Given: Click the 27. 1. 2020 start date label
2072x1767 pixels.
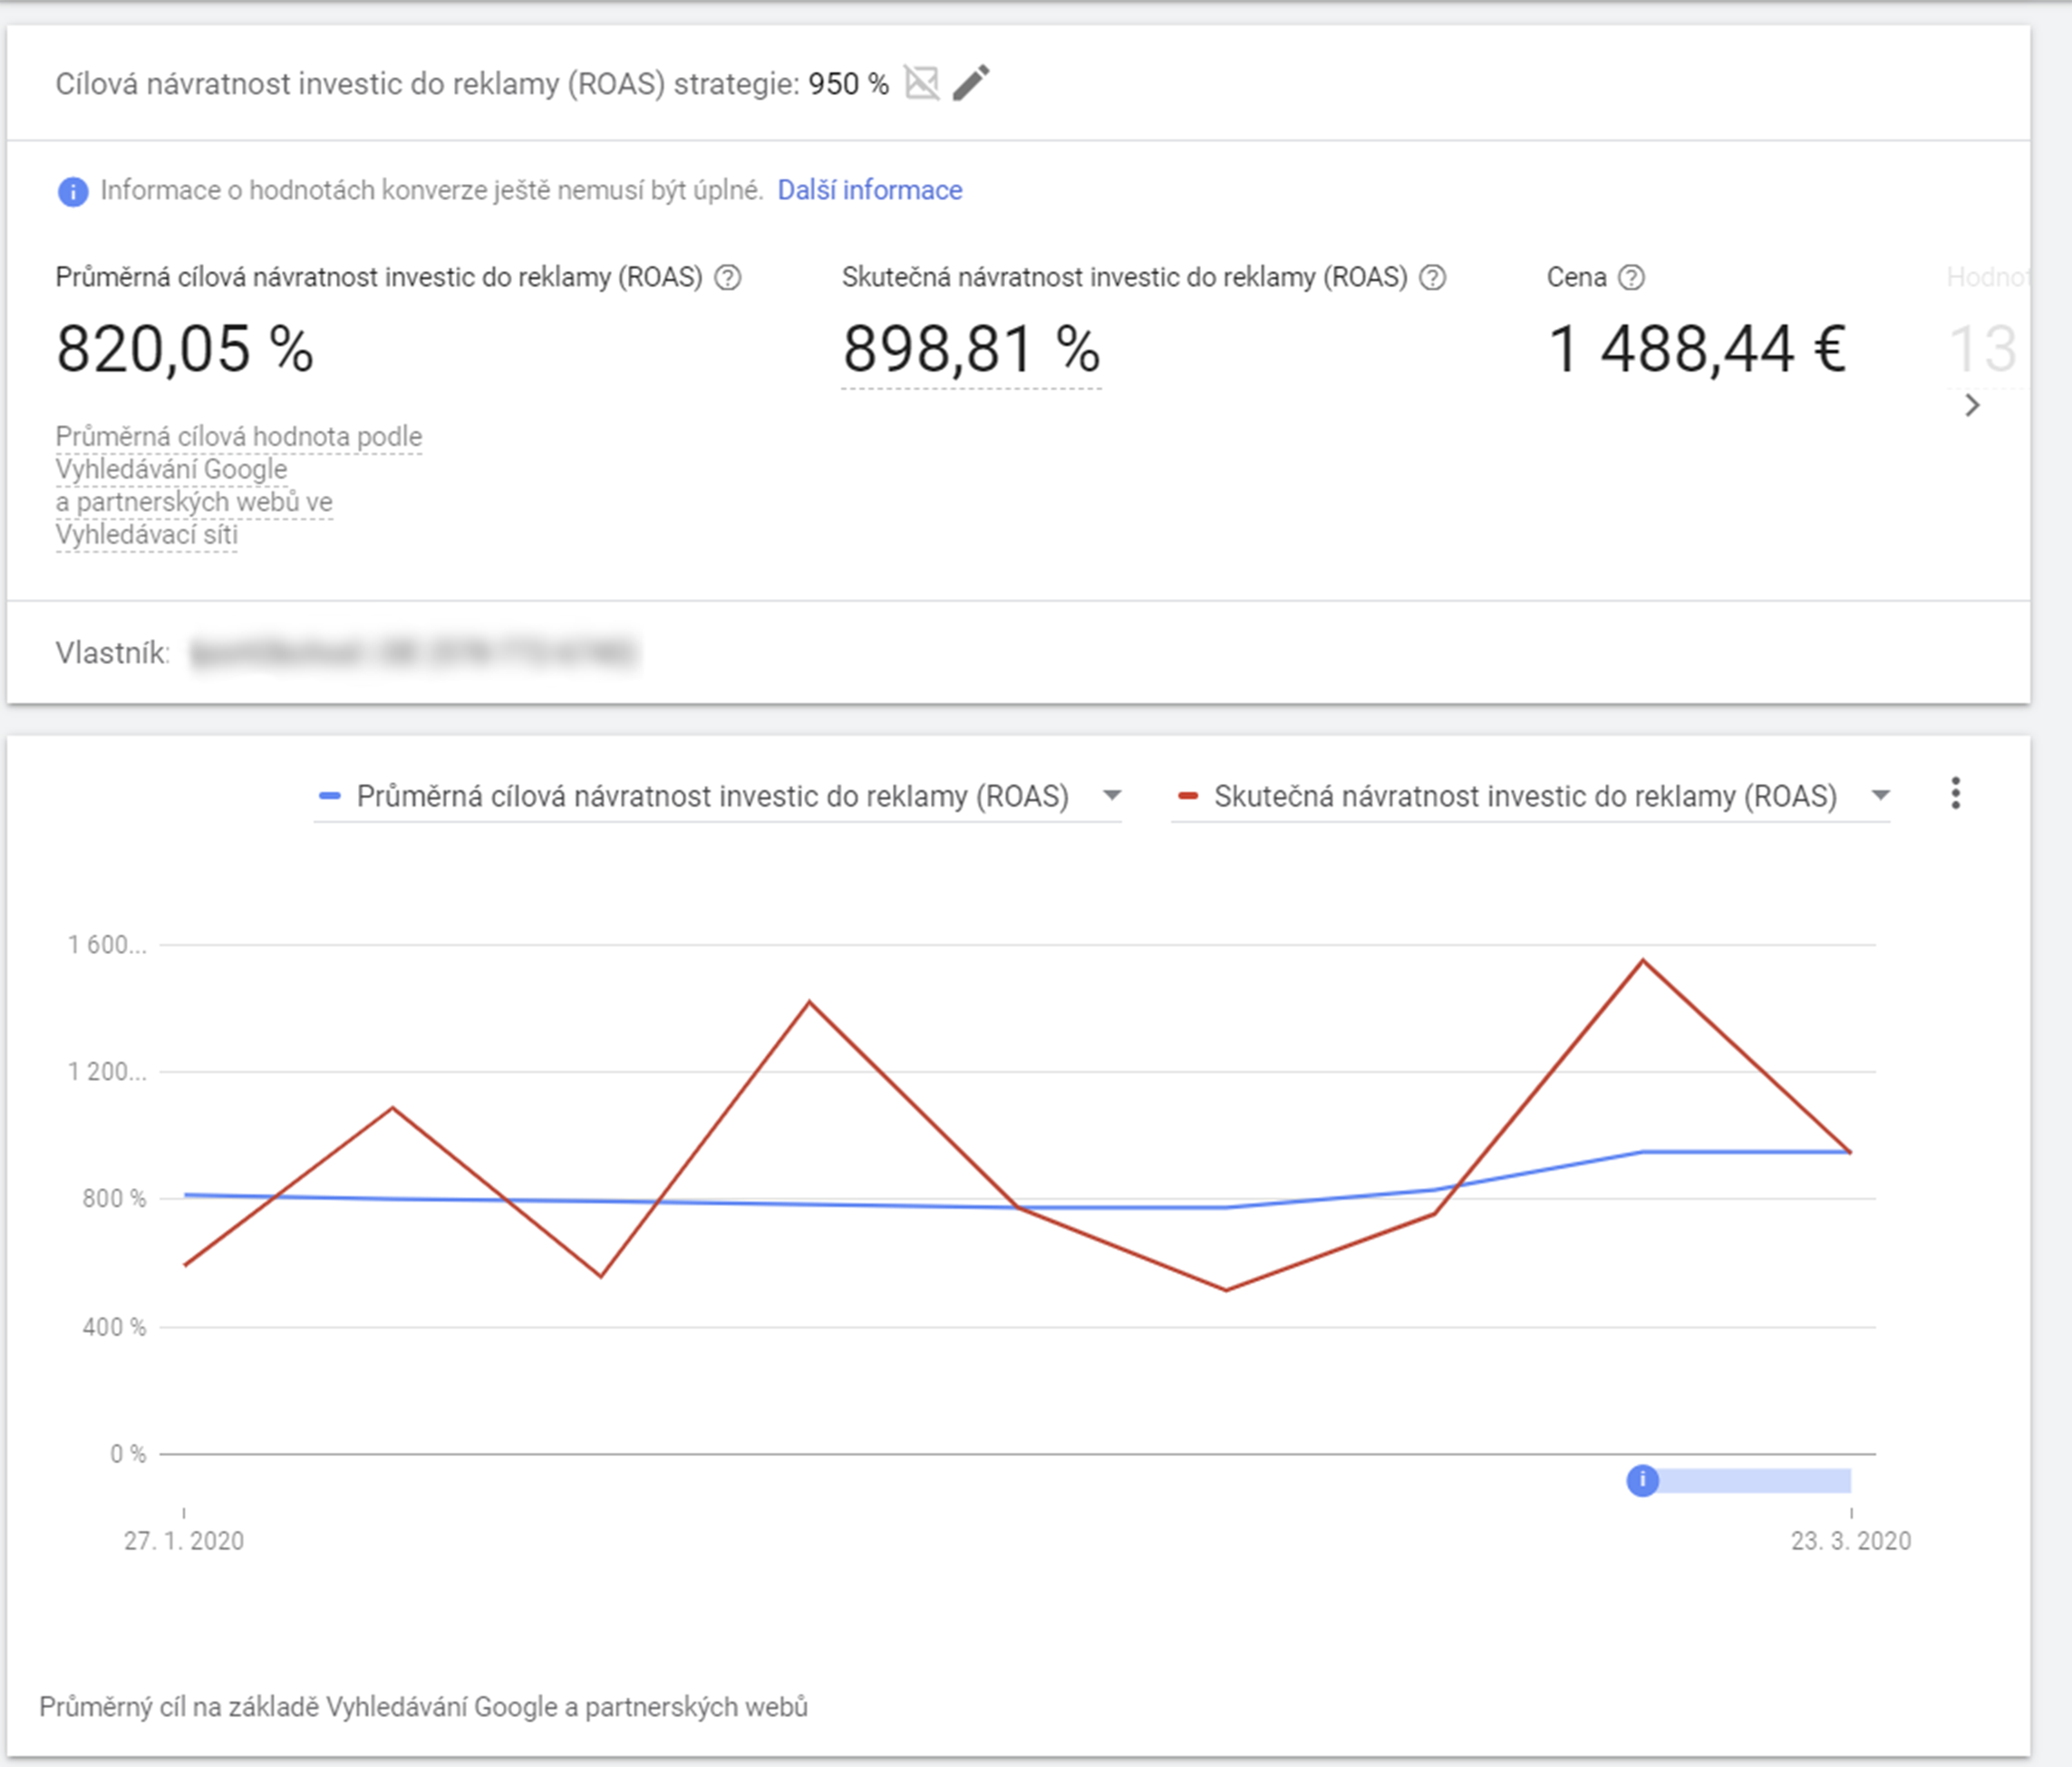Looking at the screenshot, I should 184,1540.
